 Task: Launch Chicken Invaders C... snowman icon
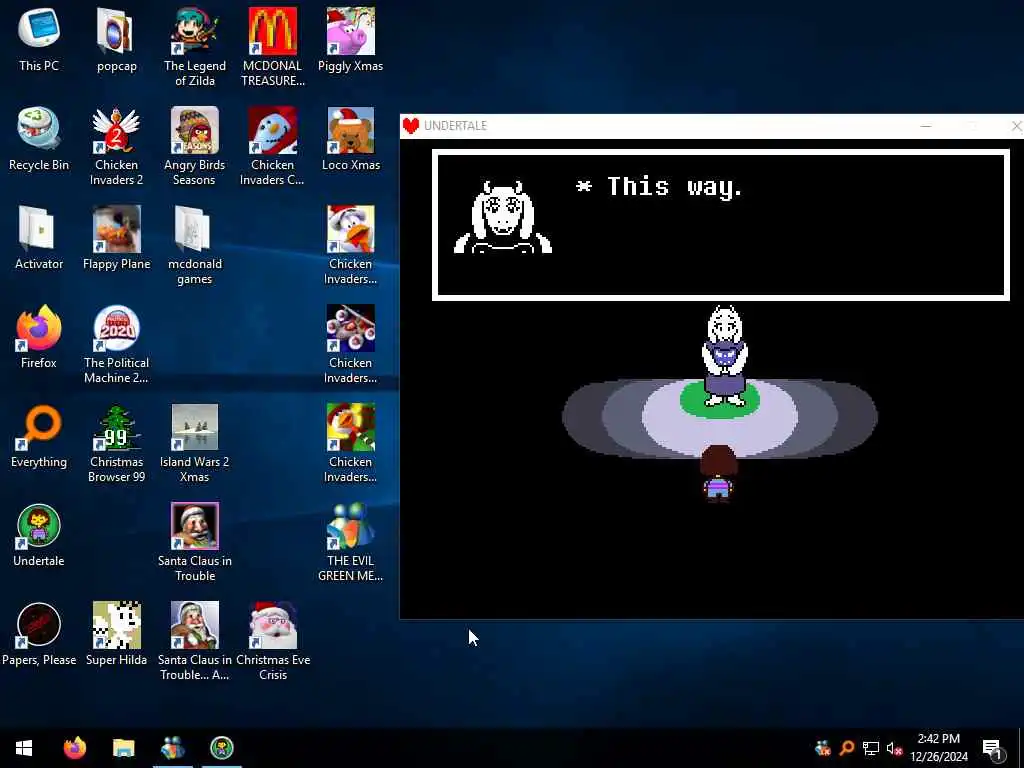[x=272, y=146]
